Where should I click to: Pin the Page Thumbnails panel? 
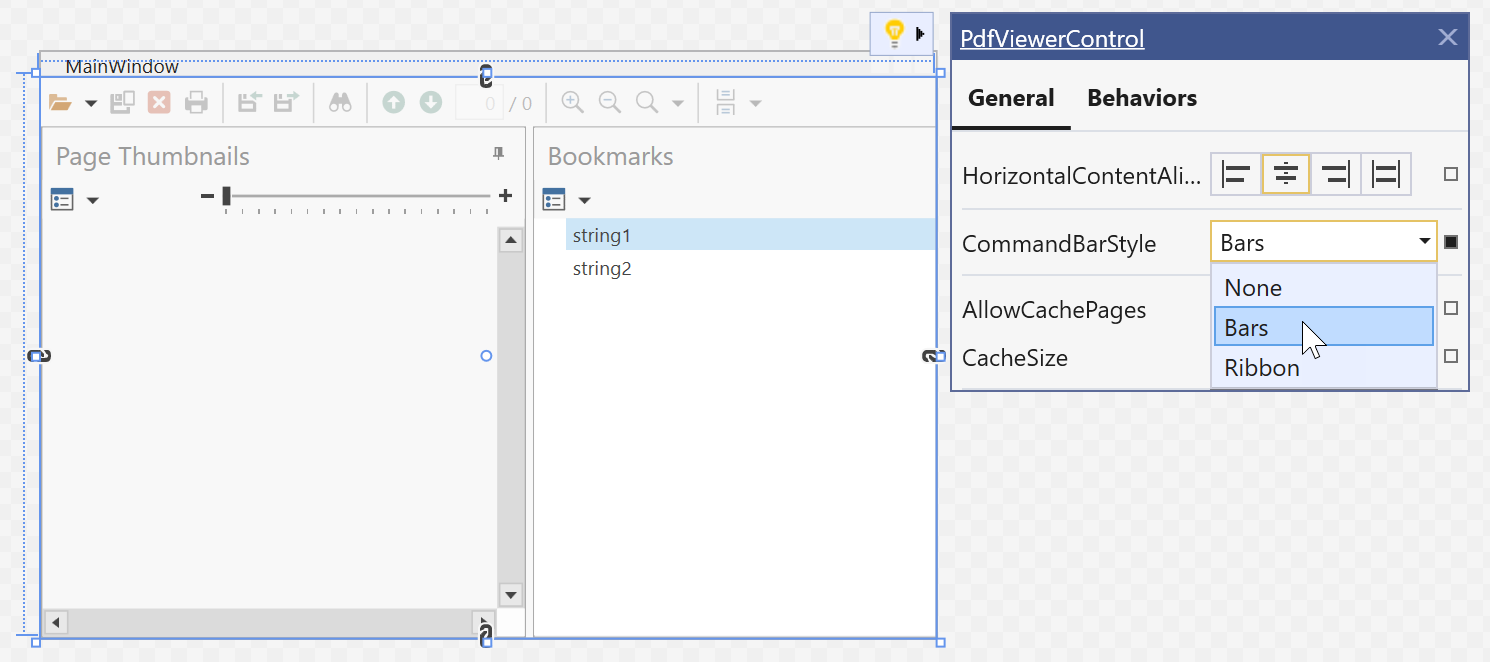point(499,153)
